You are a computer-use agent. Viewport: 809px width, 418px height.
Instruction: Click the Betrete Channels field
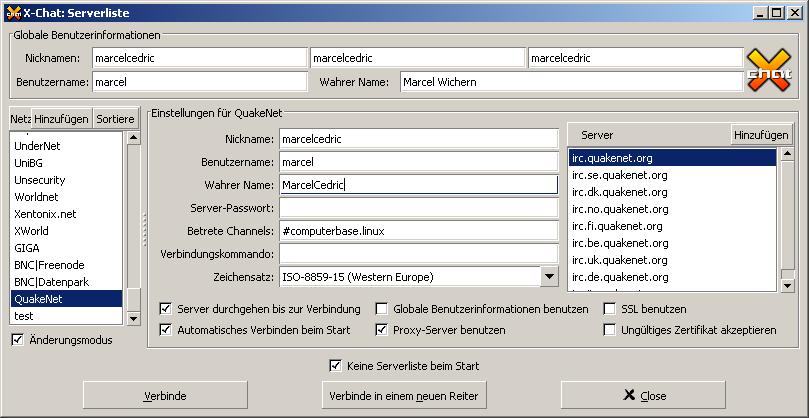point(419,231)
